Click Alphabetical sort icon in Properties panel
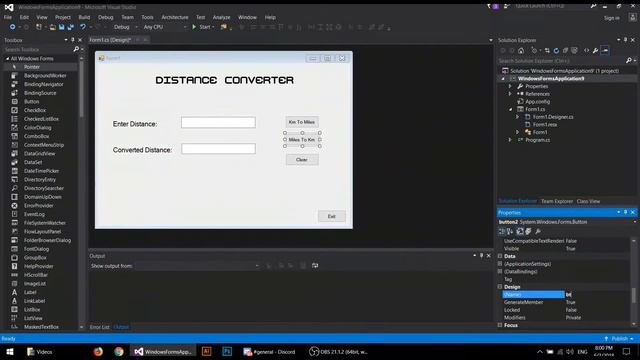Image resolution: width=640 pixels, height=360 pixels. coord(510,231)
